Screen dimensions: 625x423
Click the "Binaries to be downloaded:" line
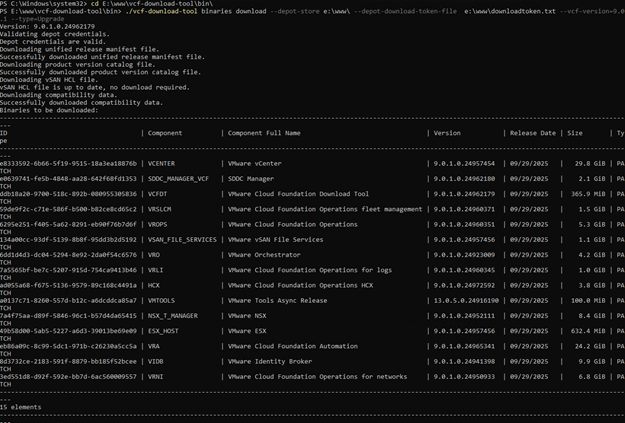(x=49, y=110)
